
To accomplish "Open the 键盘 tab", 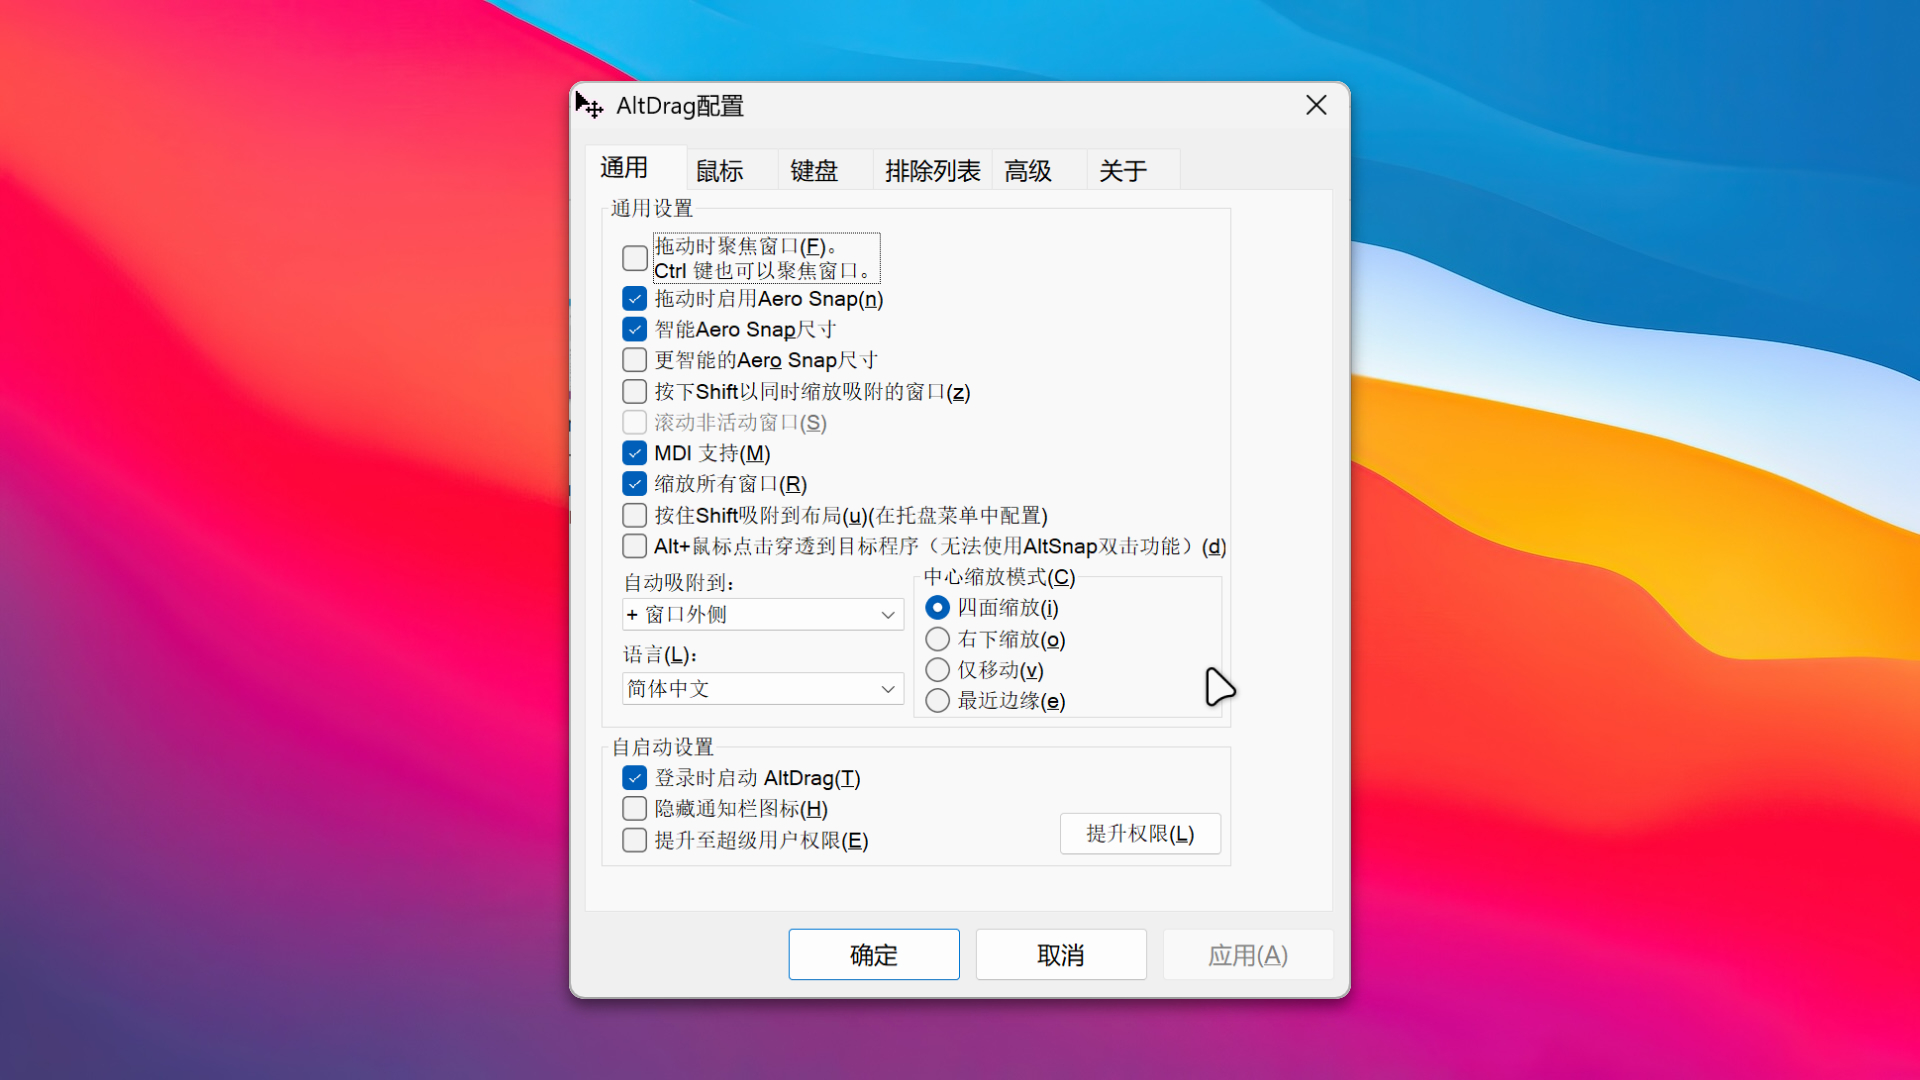I will click(826, 171).
